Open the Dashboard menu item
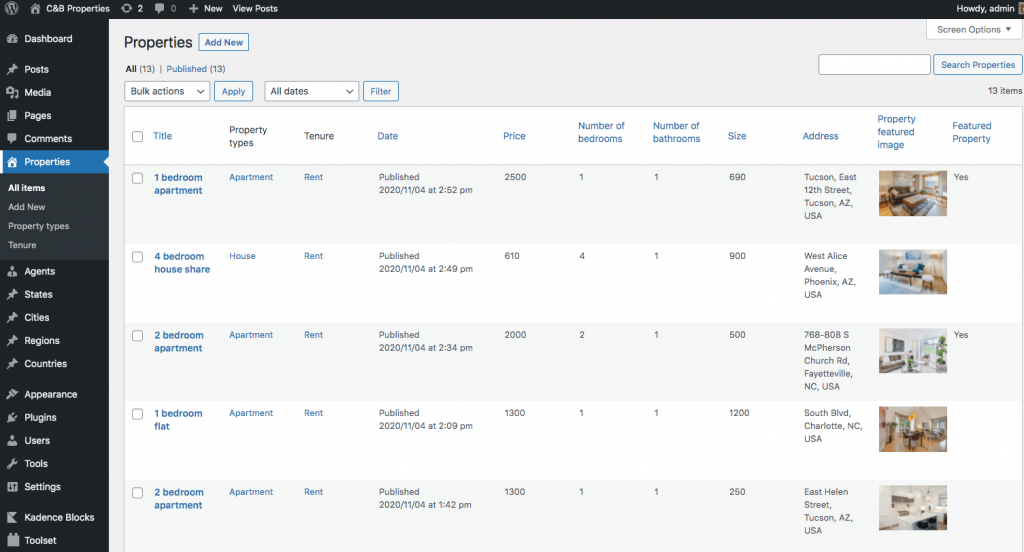This screenshot has width=1024, height=552. click(48, 39)
